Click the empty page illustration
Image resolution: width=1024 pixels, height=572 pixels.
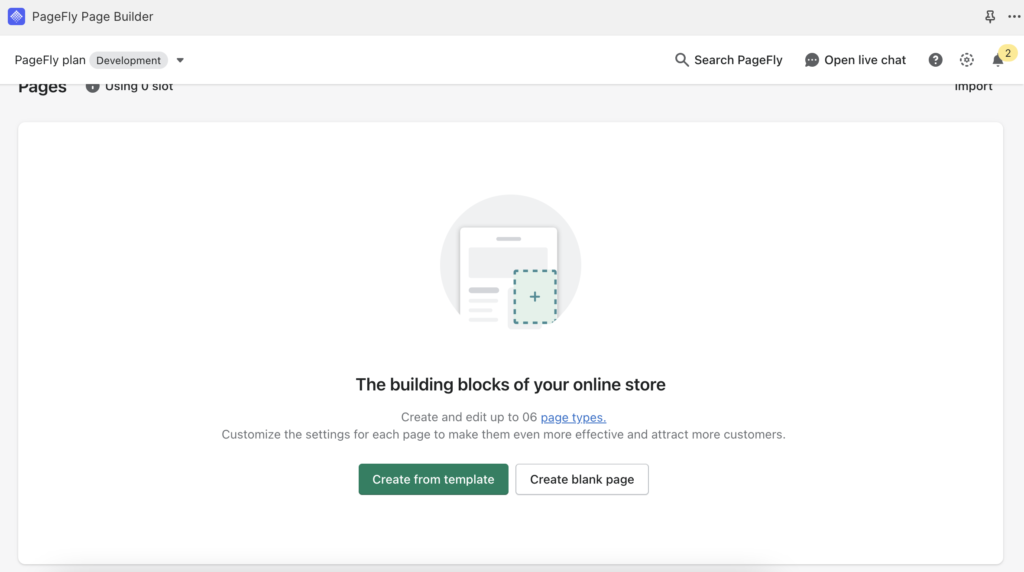510,264
